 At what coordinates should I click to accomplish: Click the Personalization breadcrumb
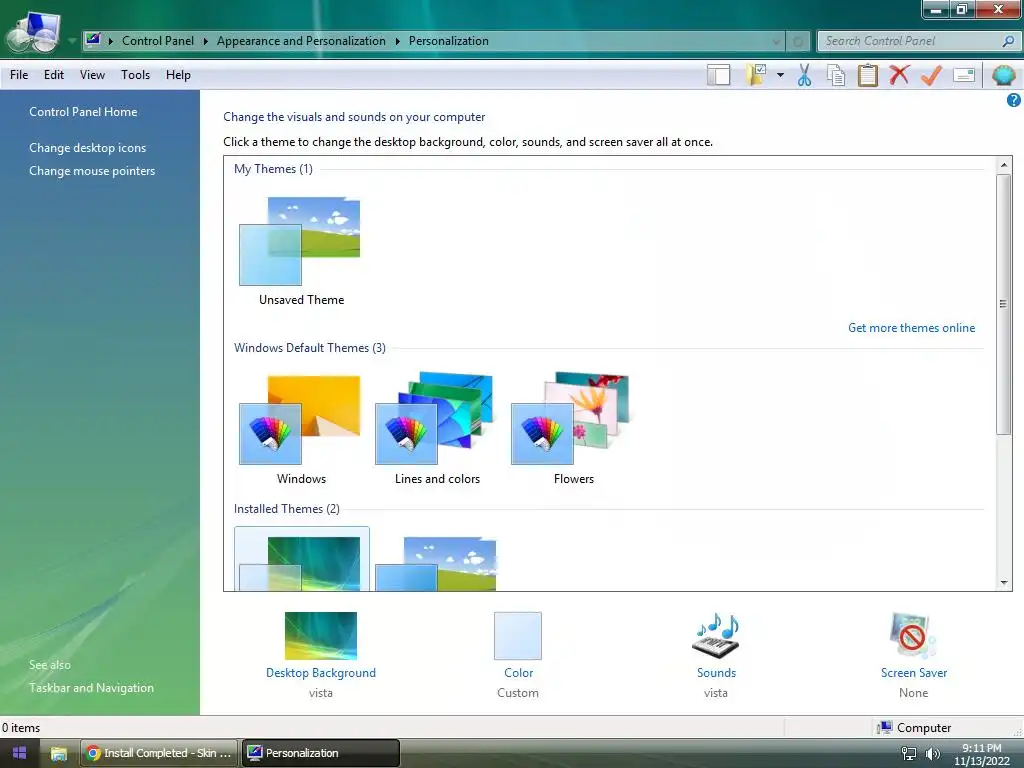449,41
